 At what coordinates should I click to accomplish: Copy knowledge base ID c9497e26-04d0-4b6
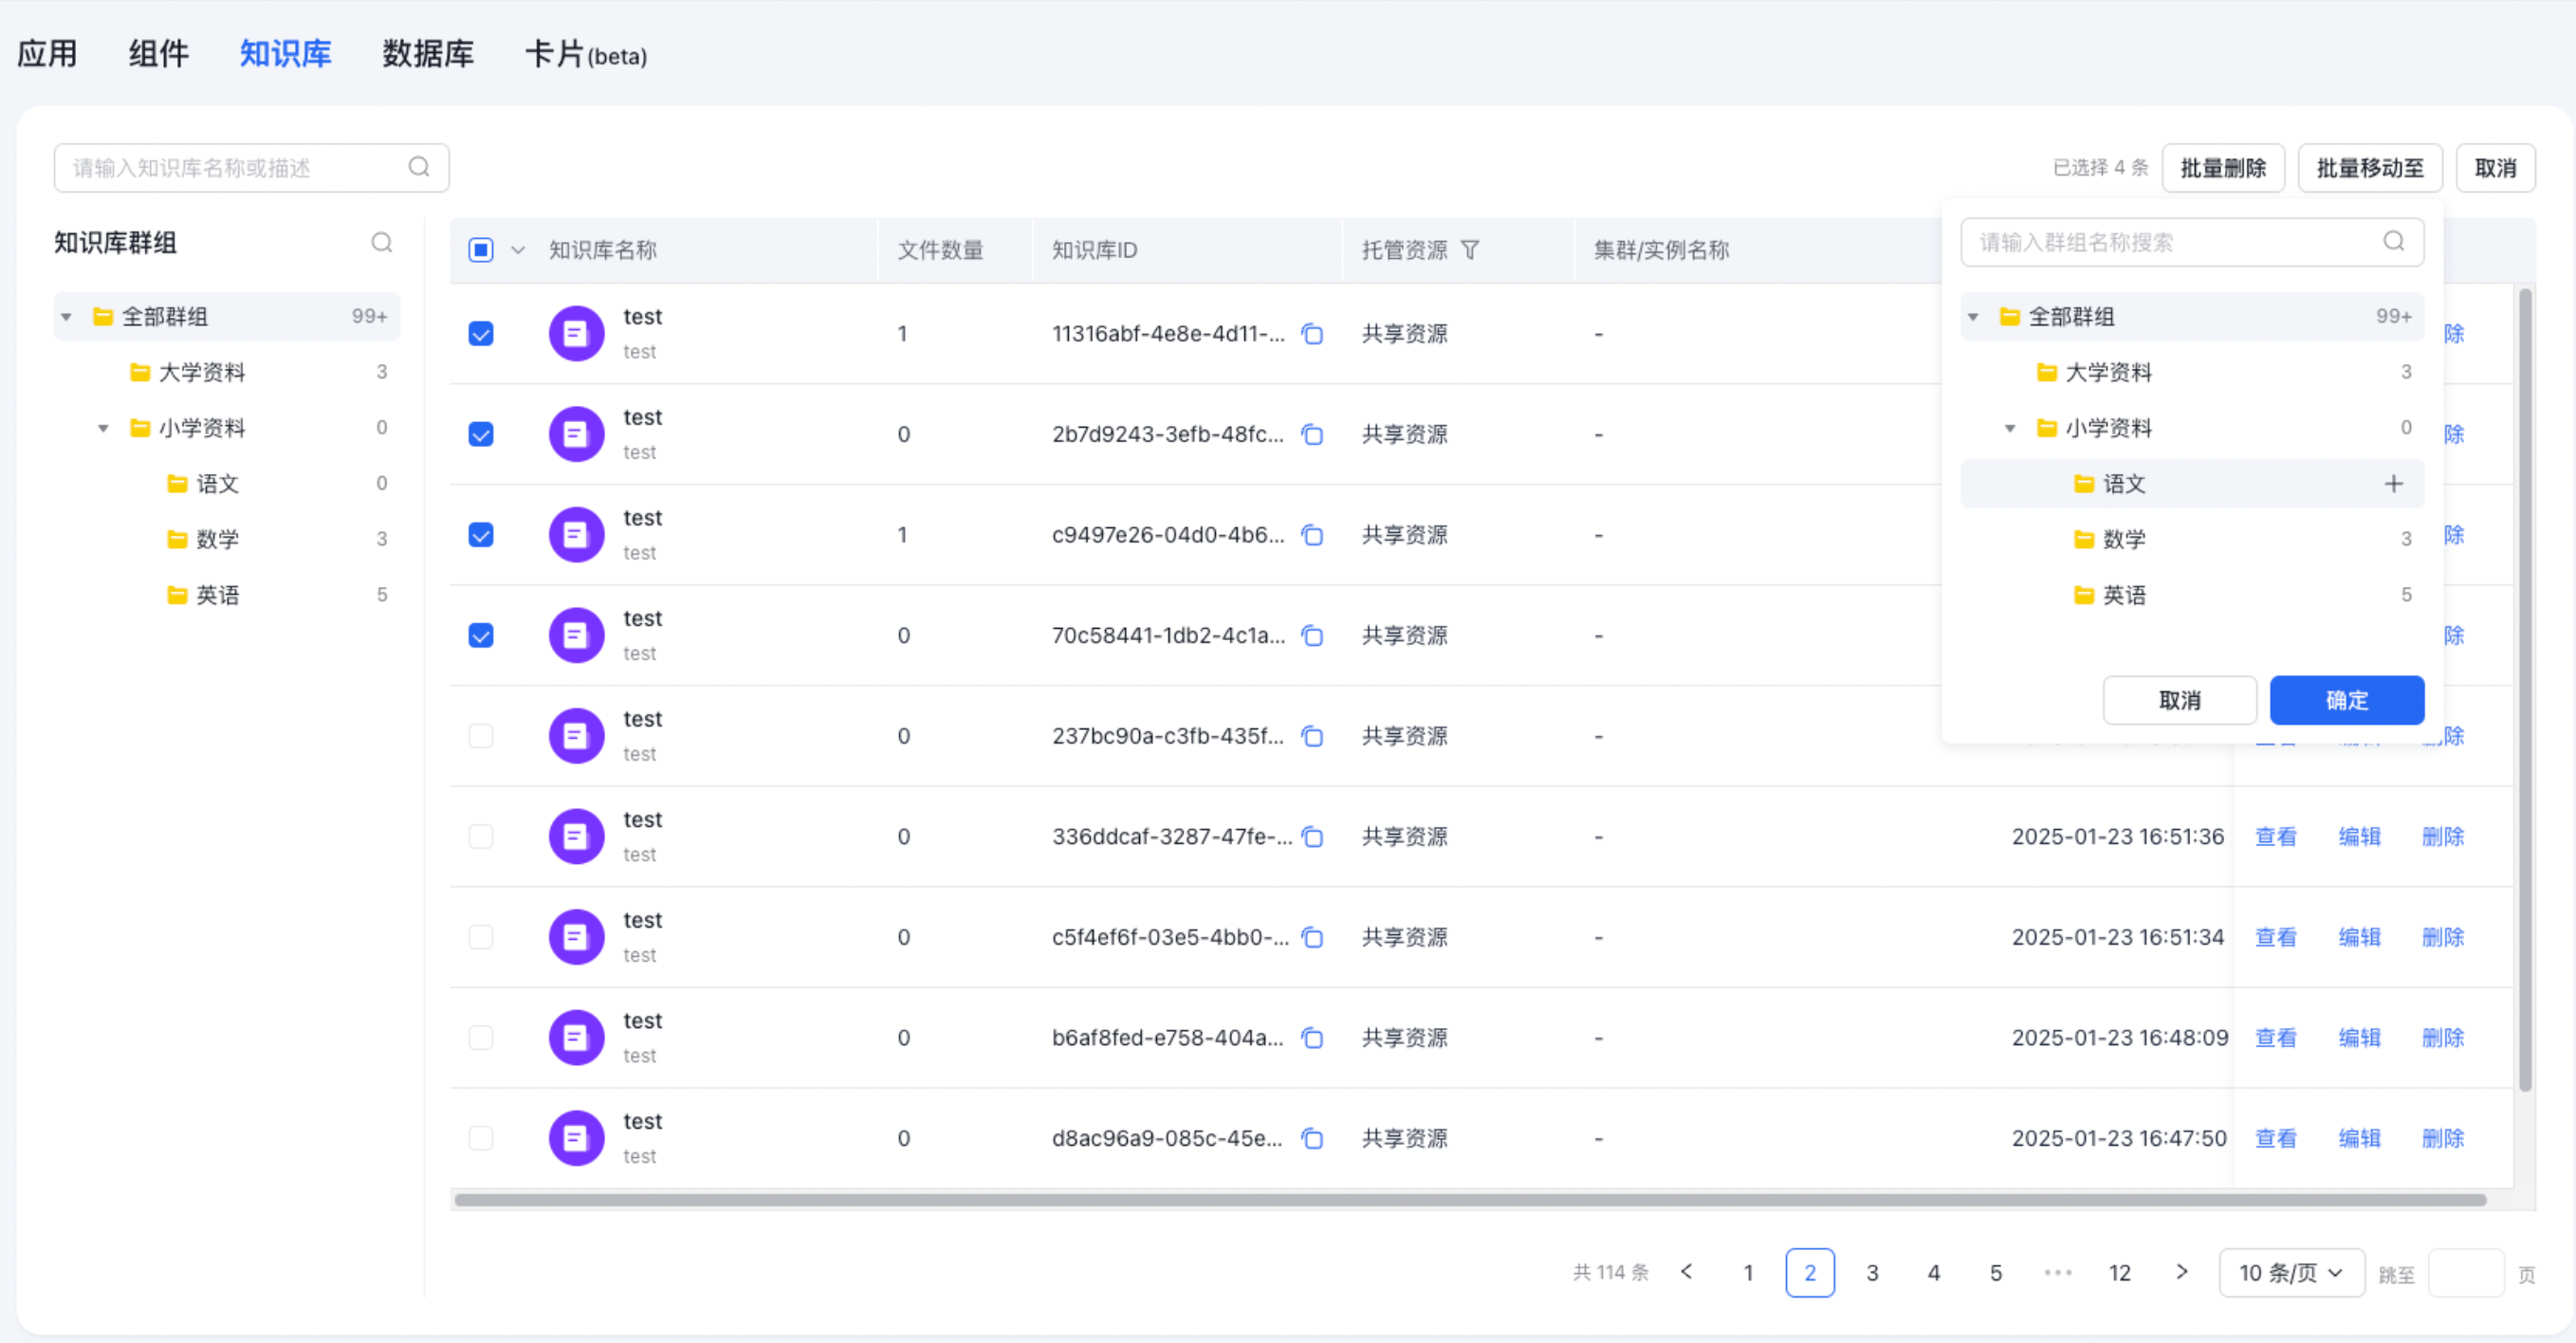pyautogui.click(x=1312, y=535)
